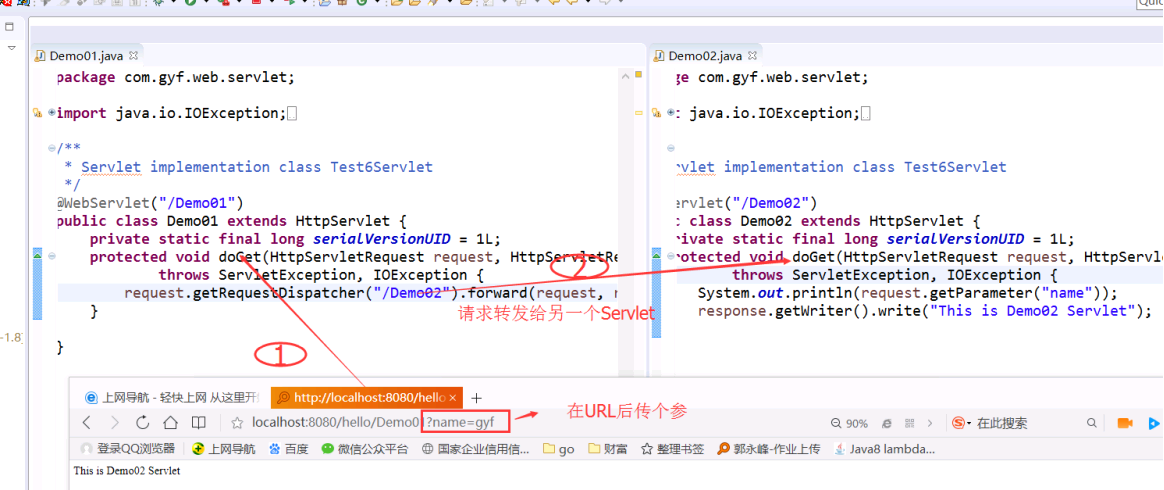Click the System.out.println line in Demo02

(x=907, y=293)
